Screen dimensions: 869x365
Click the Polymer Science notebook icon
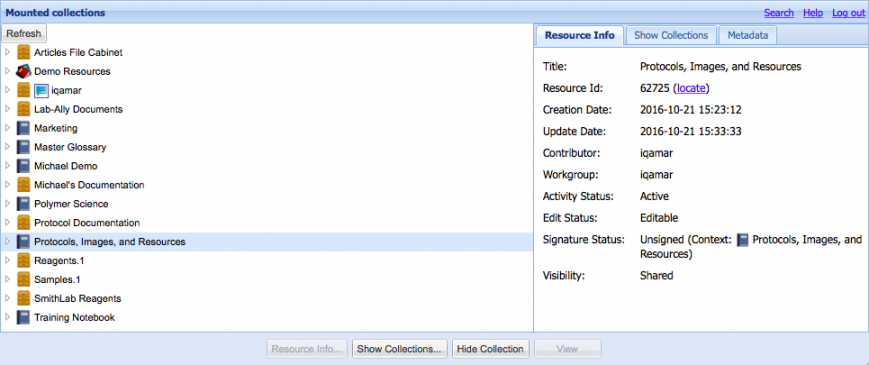point(23,204)
